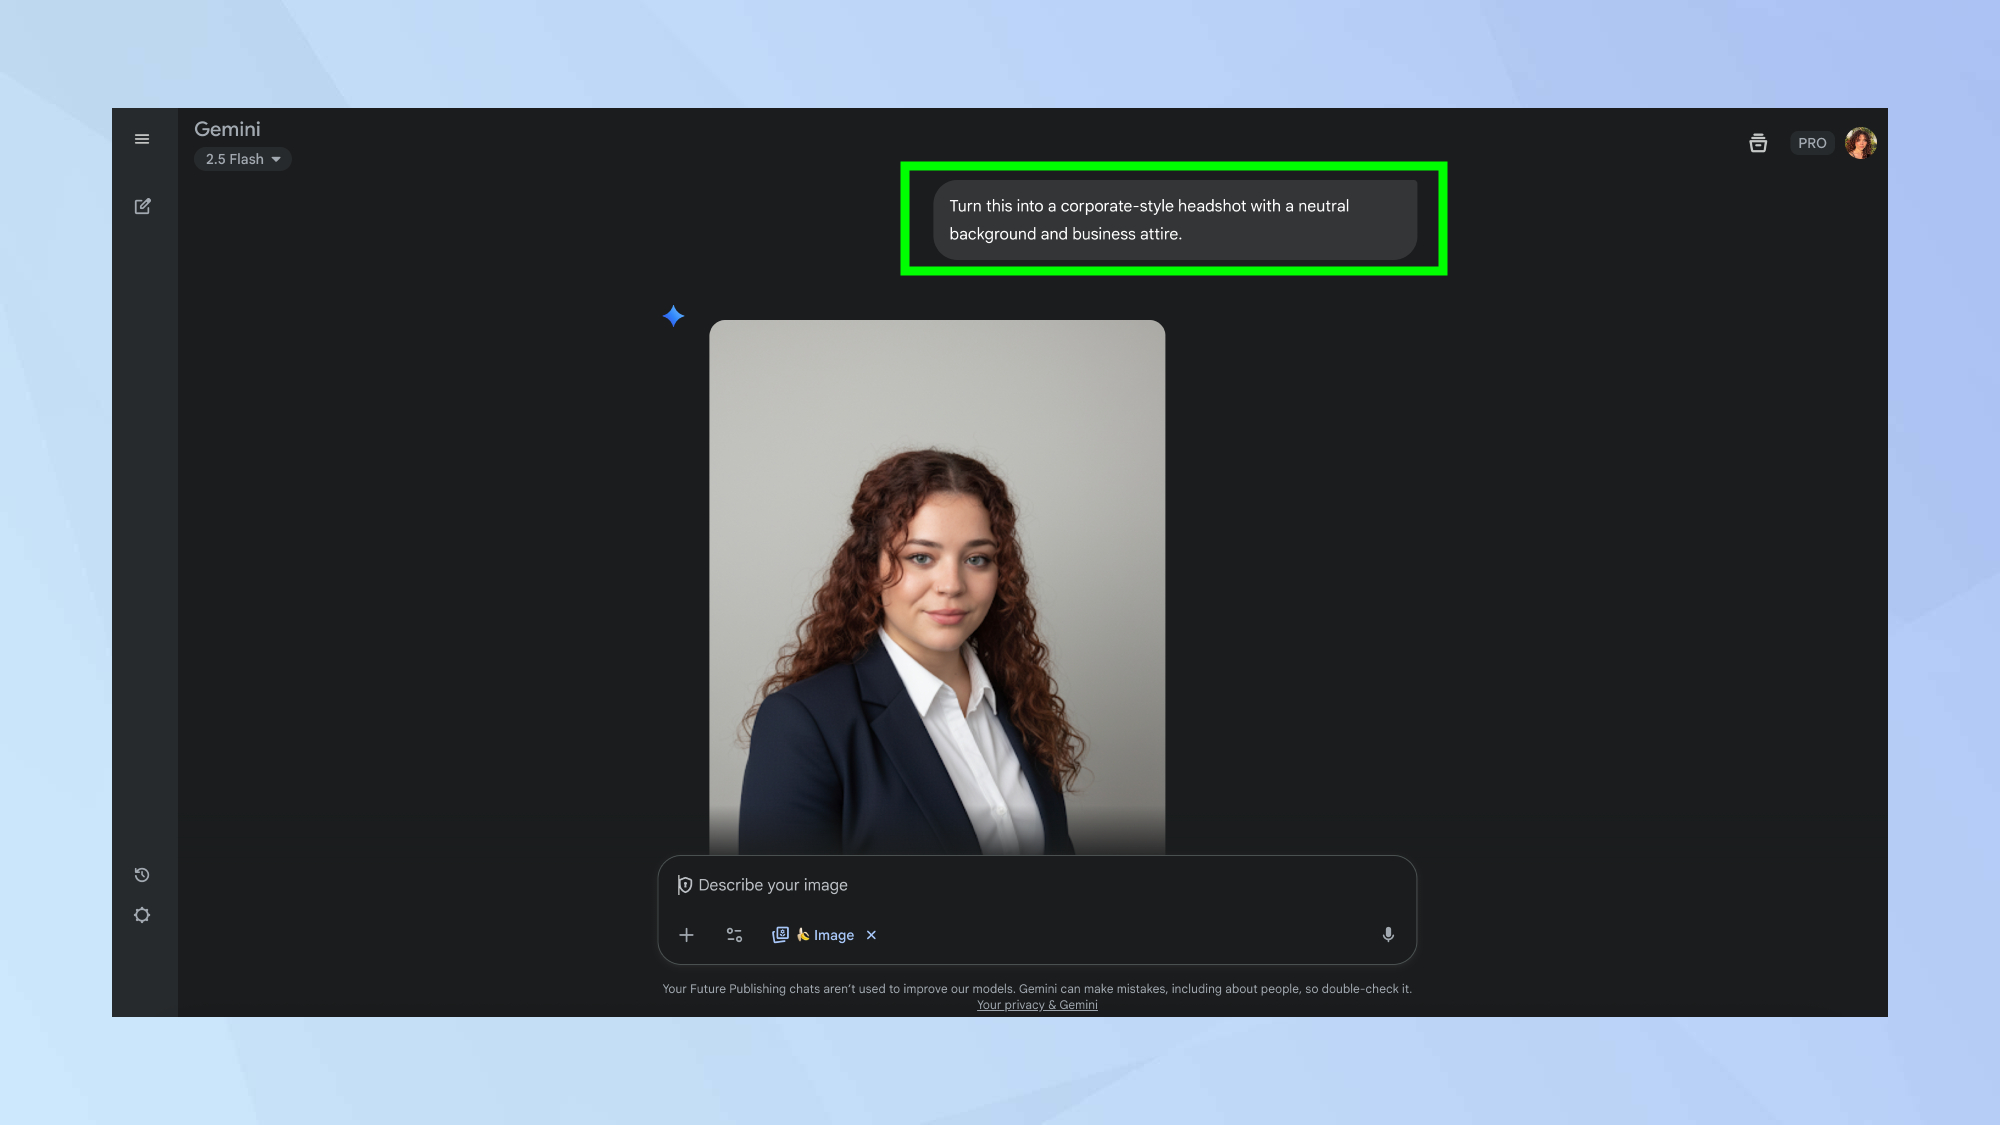Click the blue Gemini sparkle response indicator
This screenshot has height=1125, width=2000.
click(x=673, y=316)
